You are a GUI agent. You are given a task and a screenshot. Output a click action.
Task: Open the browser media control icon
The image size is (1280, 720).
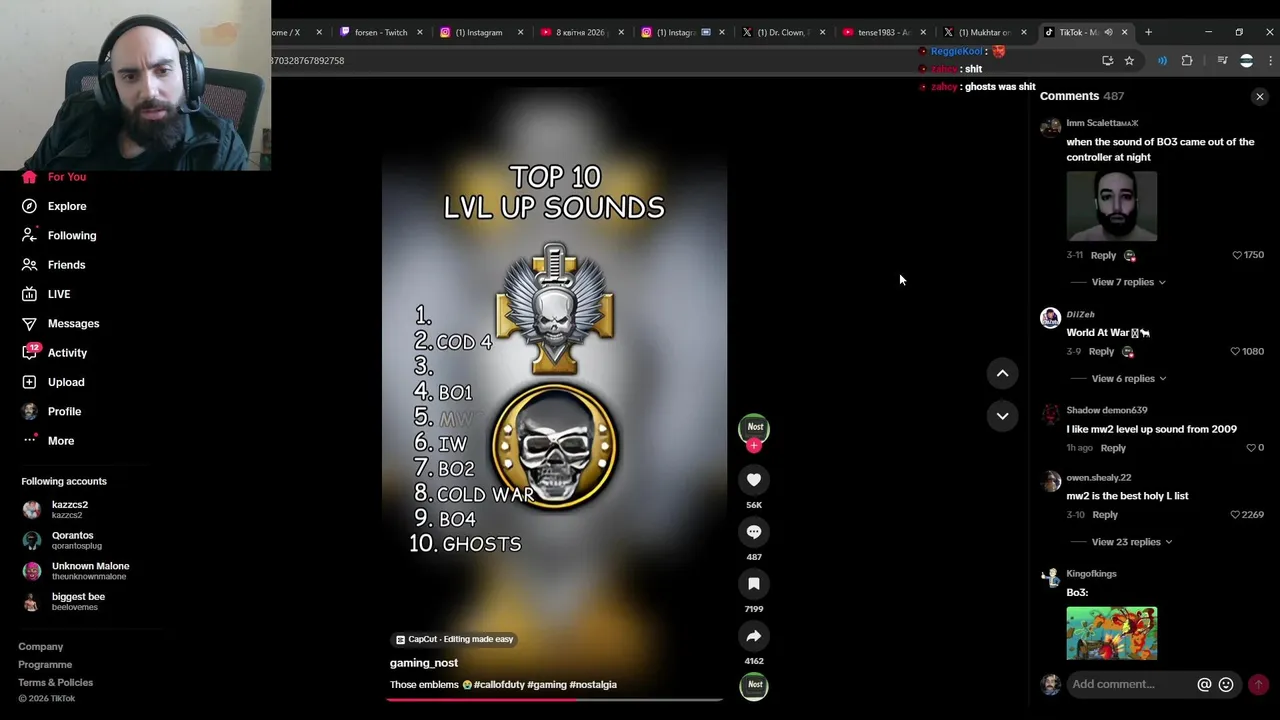pos(1222,61)
